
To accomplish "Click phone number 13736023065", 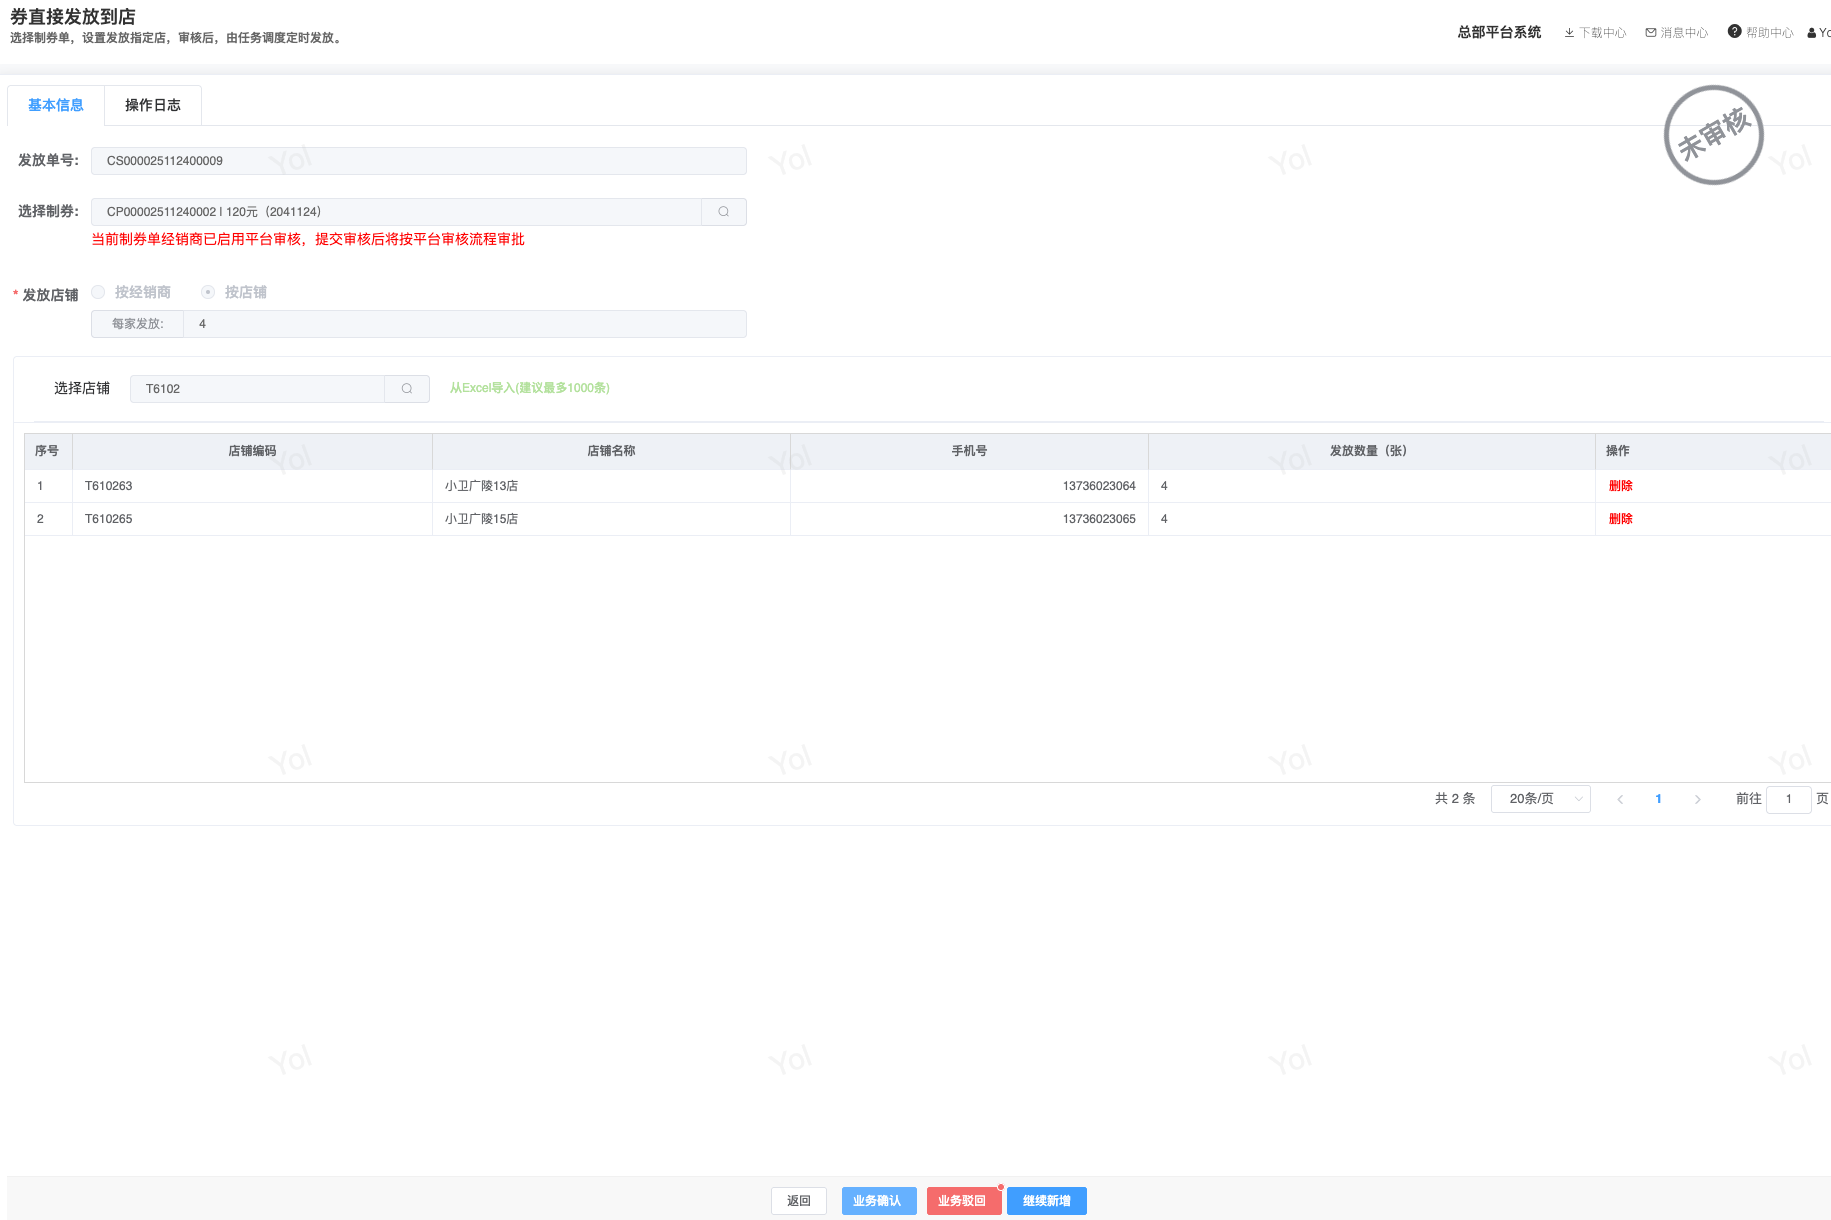I will (1099, 519).
